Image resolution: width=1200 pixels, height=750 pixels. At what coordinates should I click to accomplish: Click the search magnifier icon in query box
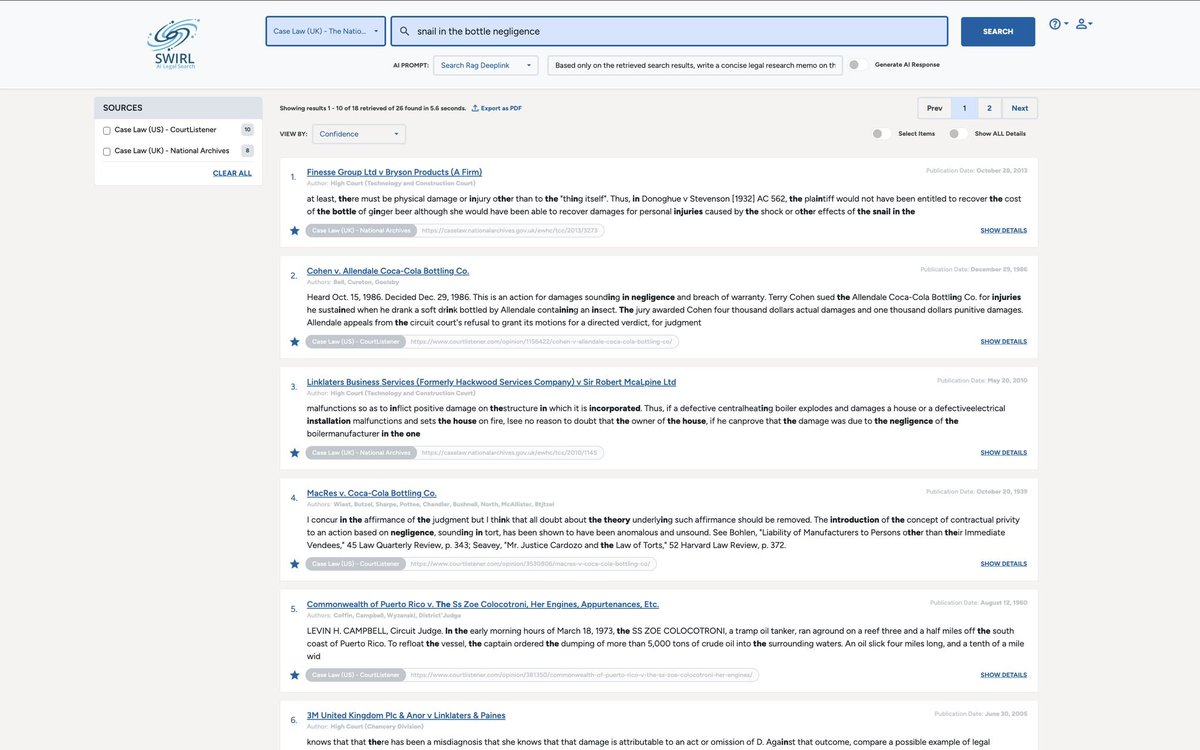pos(404,31)
